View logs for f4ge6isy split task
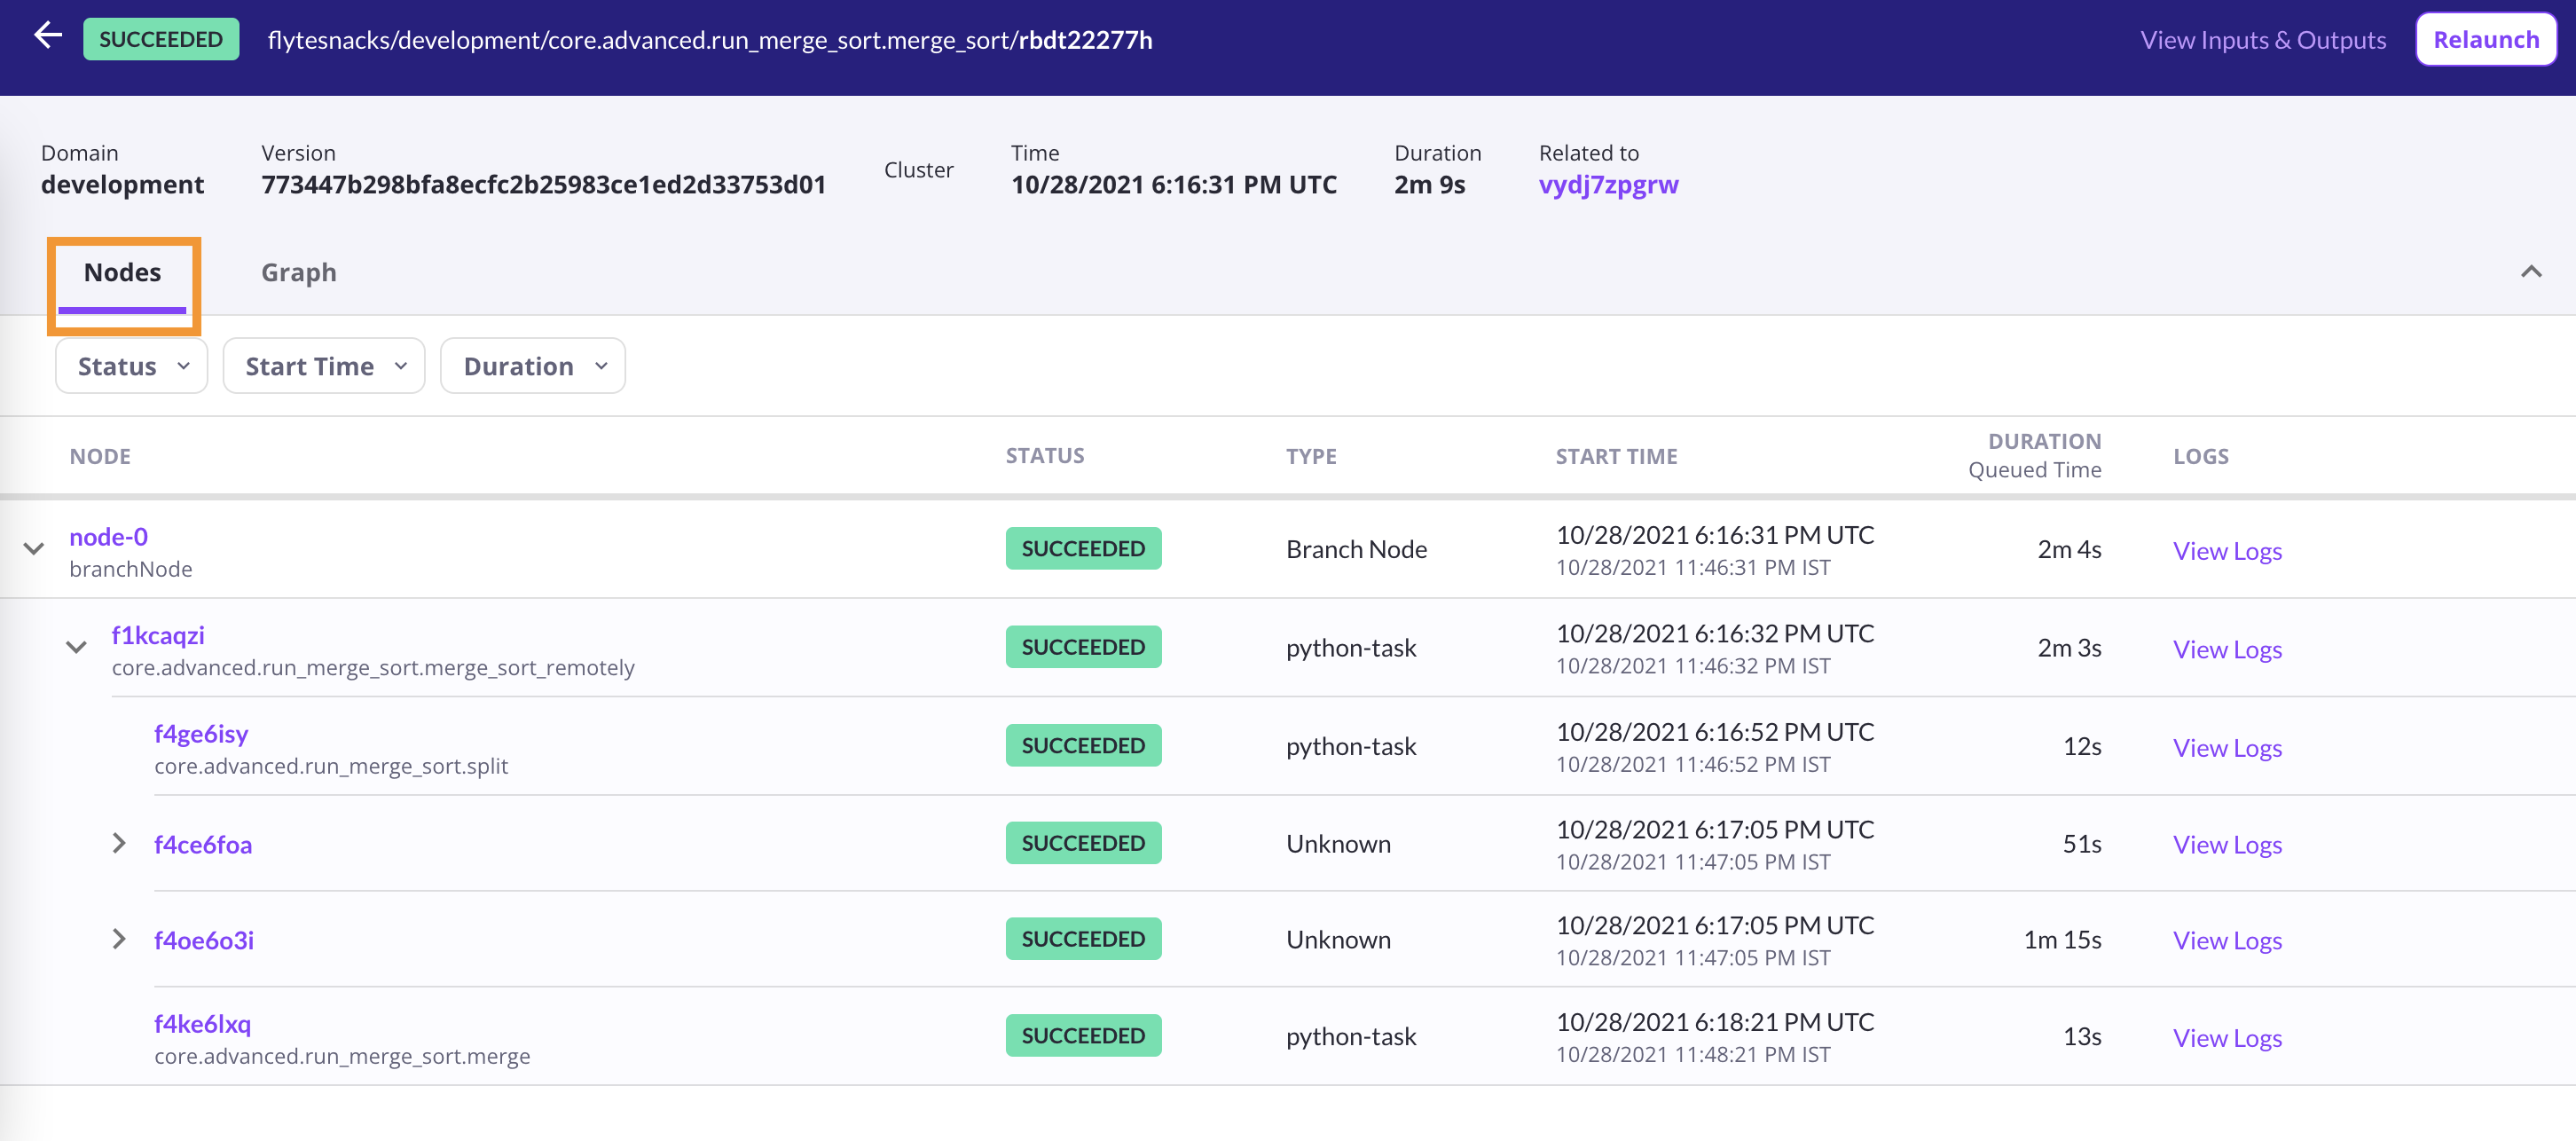 (2226, 748)
